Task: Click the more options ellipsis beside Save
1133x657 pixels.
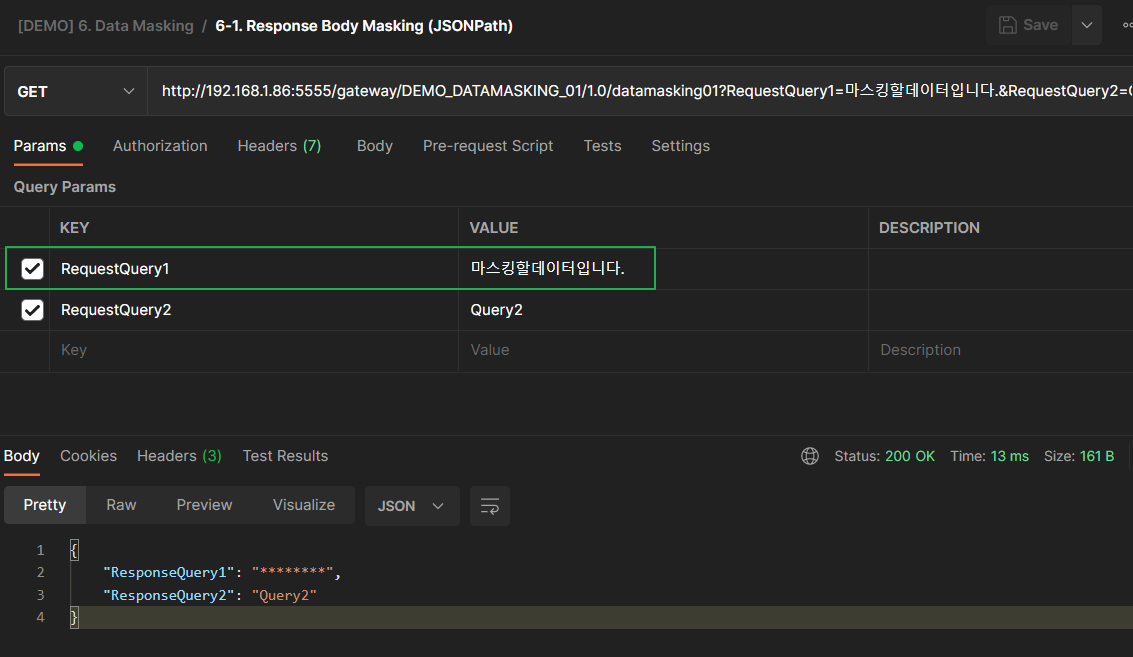Action: coord(1127,25)
